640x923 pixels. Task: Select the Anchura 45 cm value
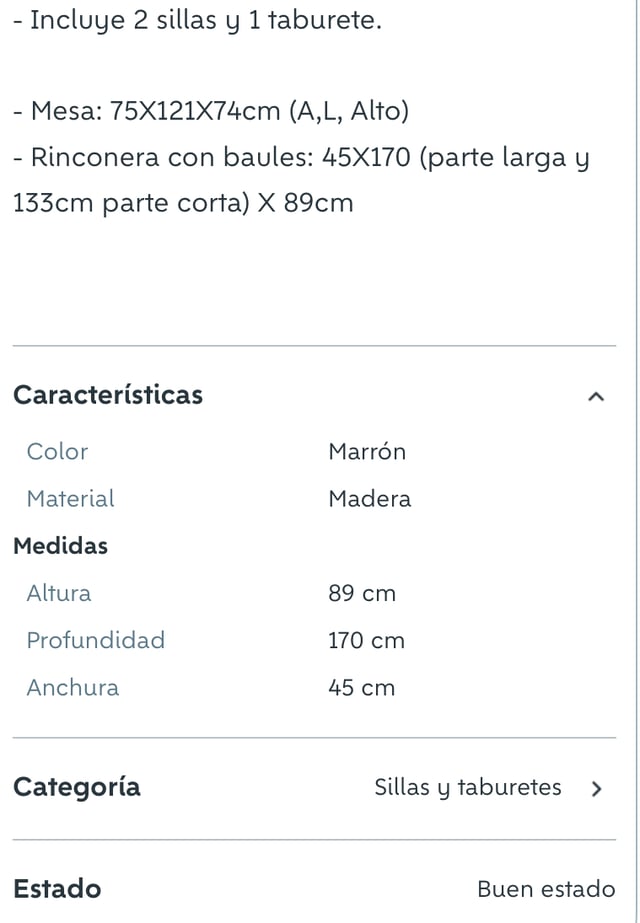pyautogui.click(x=361, y=688)
